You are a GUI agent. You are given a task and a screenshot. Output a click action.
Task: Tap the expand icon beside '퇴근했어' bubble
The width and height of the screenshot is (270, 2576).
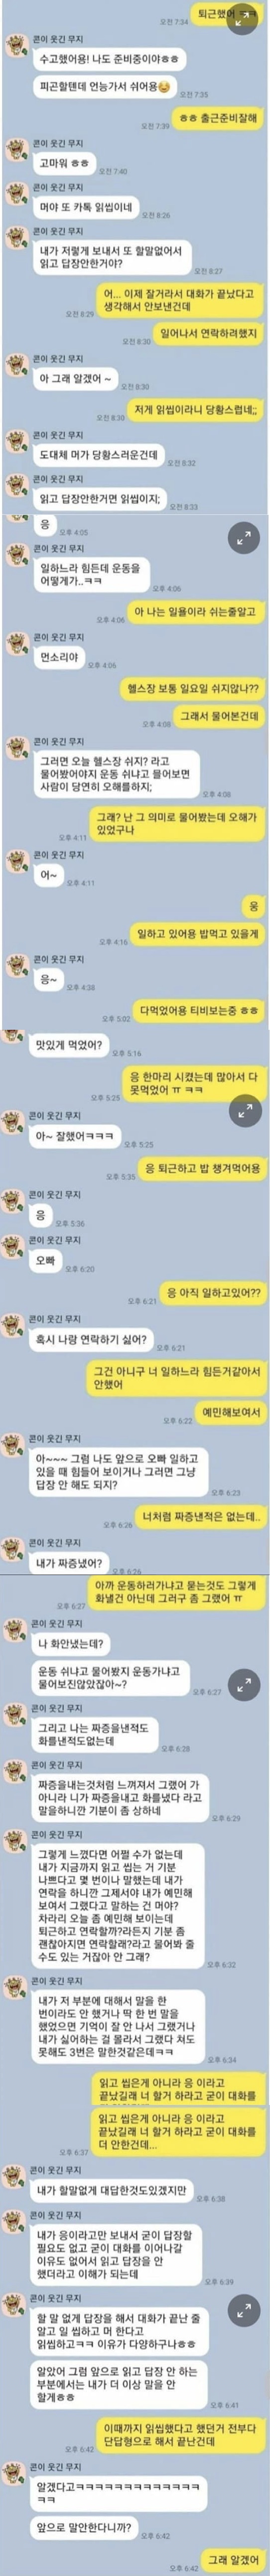click(243, 21)
